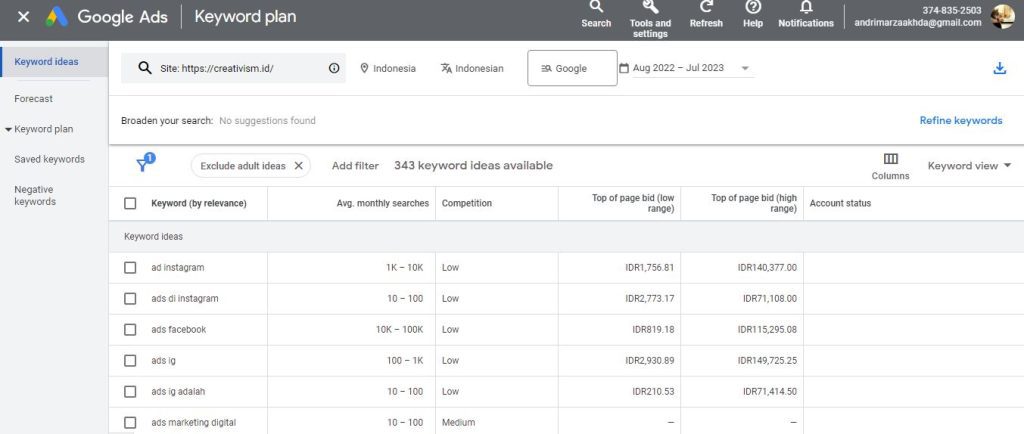Sort by Top of page bid (low range)

click(x=633, y=203)
